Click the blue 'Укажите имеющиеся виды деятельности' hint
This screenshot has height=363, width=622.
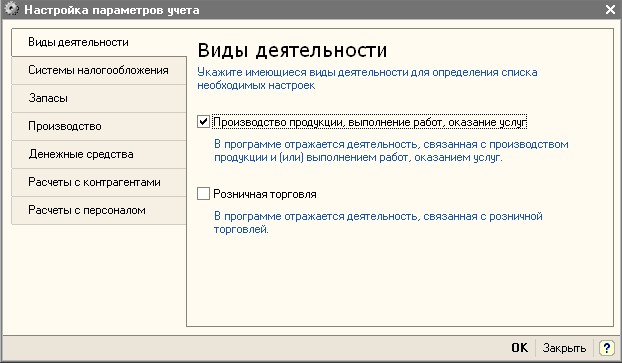(x=367, y=79)
